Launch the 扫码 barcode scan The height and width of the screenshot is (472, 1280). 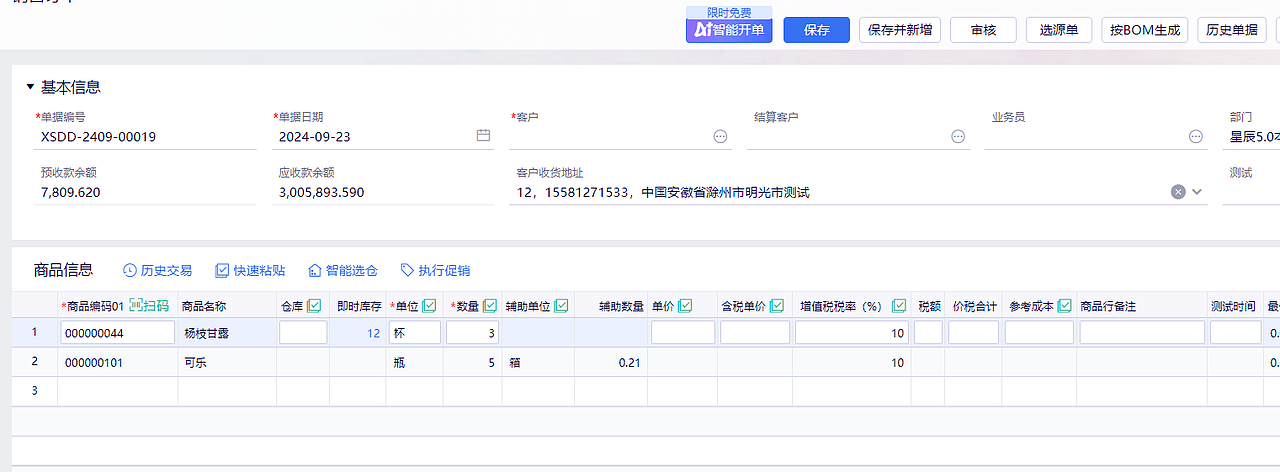tap(149, 305)
